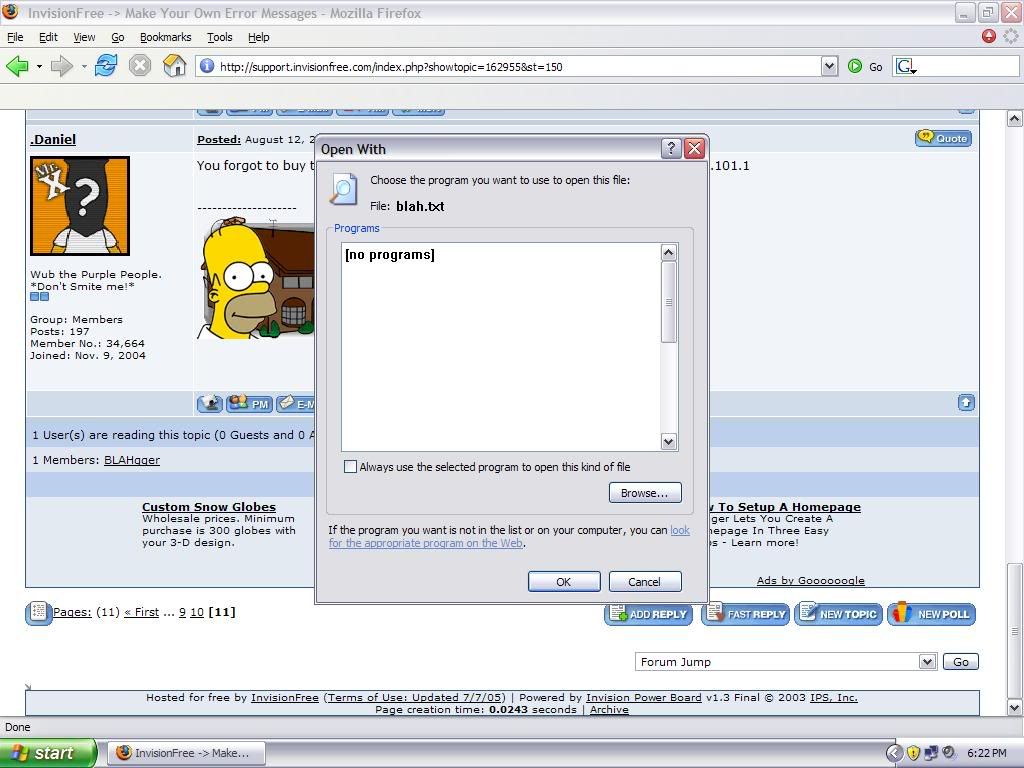Click the security shield tray icon
This screenshot has height=768, width=1024.
(x=913, y=753)
